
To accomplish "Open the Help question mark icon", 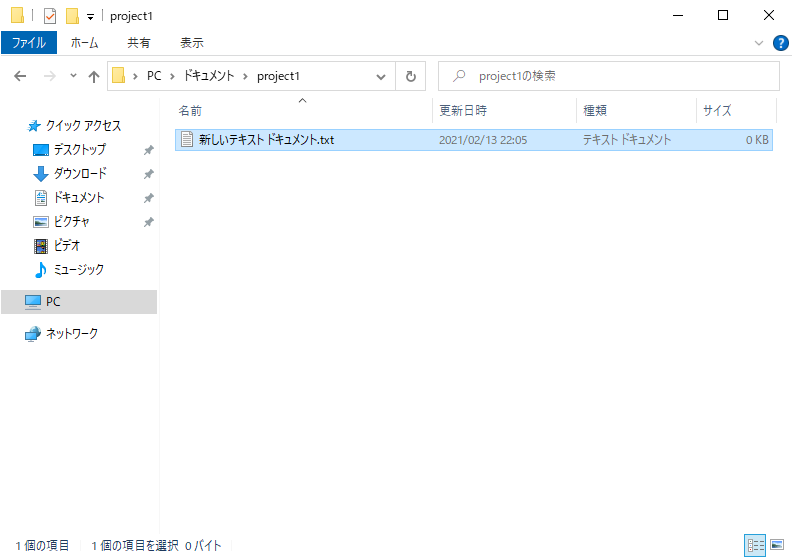I will point(780,43).
